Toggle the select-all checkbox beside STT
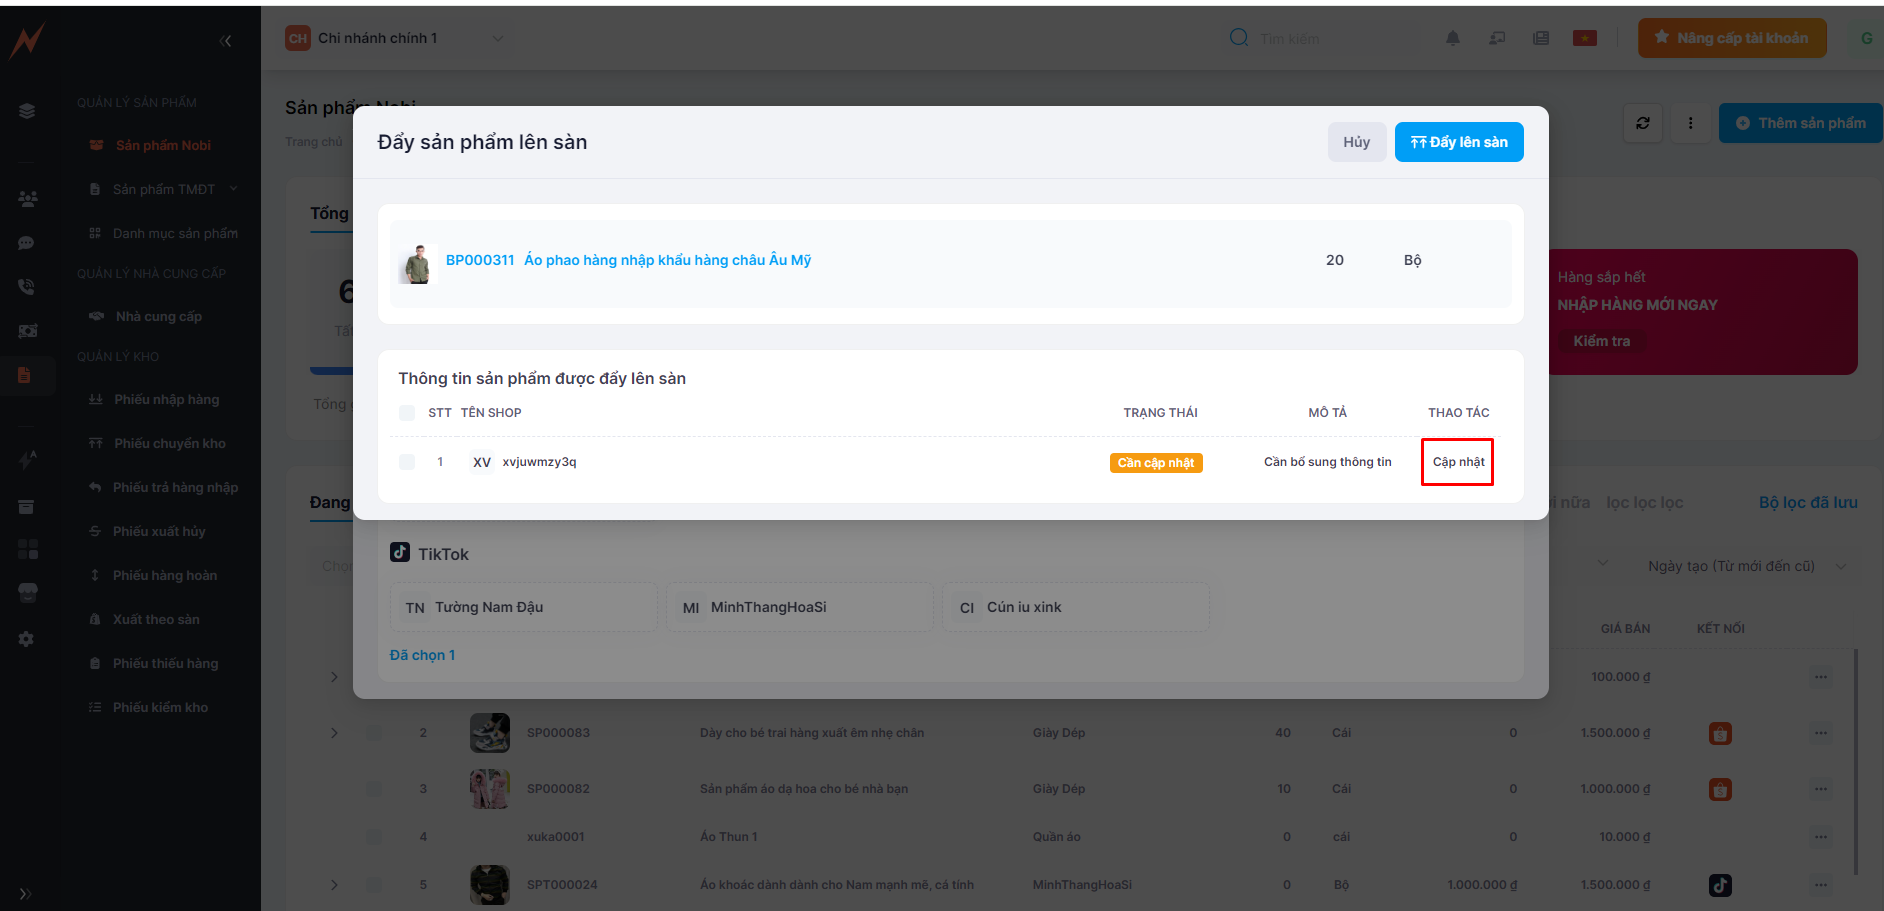The width and height of the screenshot is (1884, 911). point(407,413)
